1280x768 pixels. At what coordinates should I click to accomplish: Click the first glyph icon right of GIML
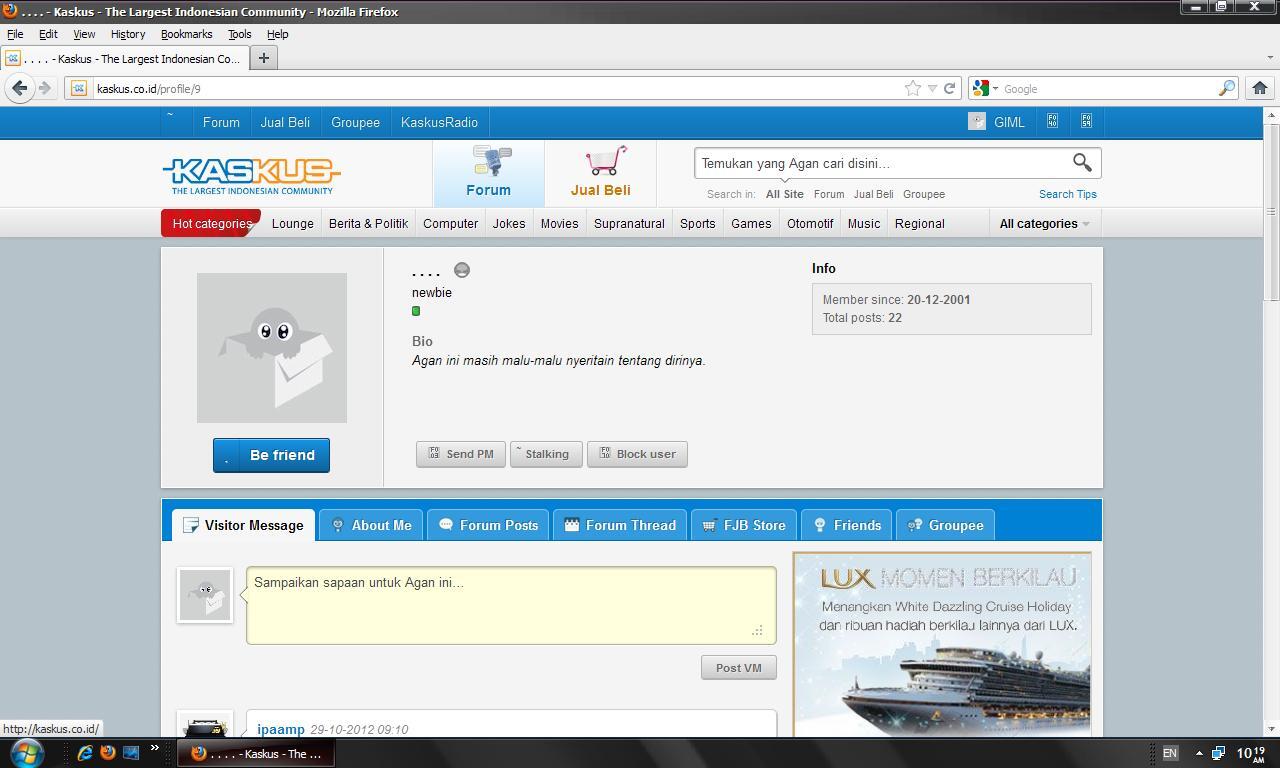click(1052, 121)
